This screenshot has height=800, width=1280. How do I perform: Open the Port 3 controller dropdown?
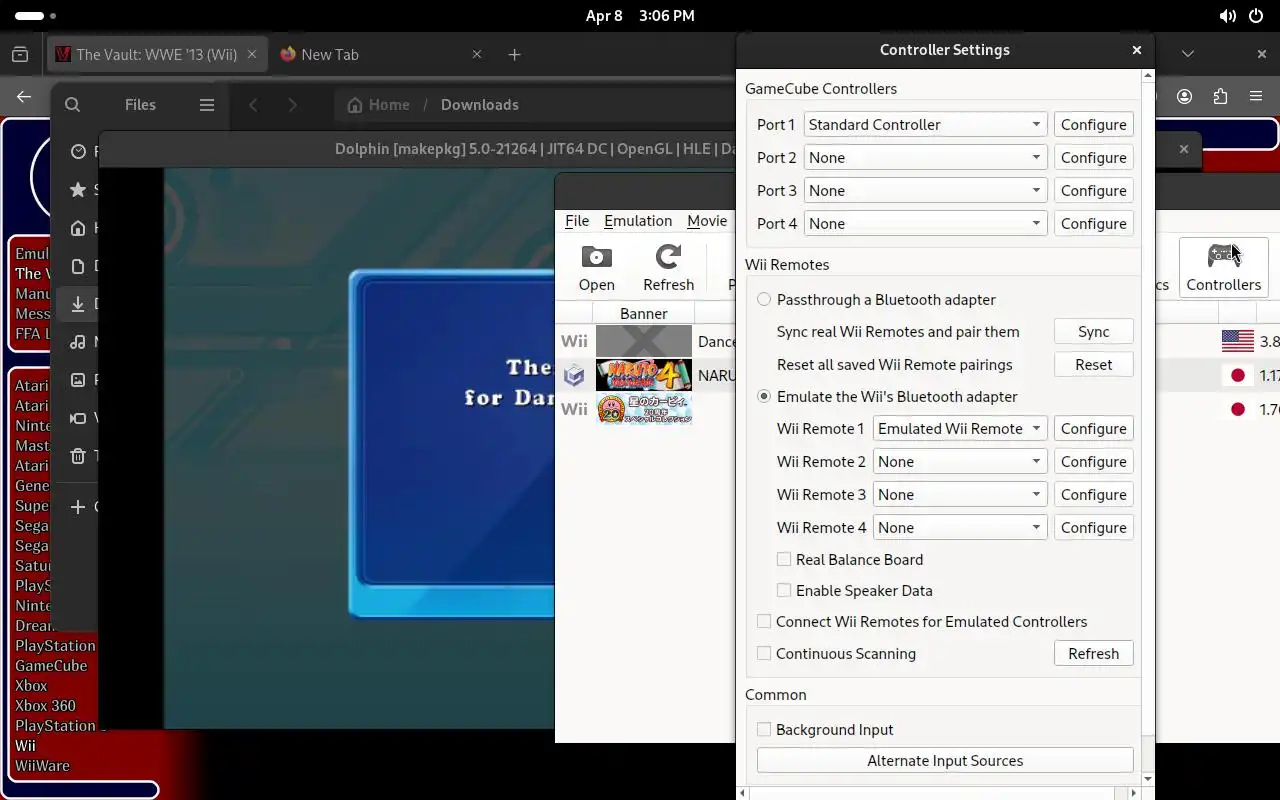(926, 190)
